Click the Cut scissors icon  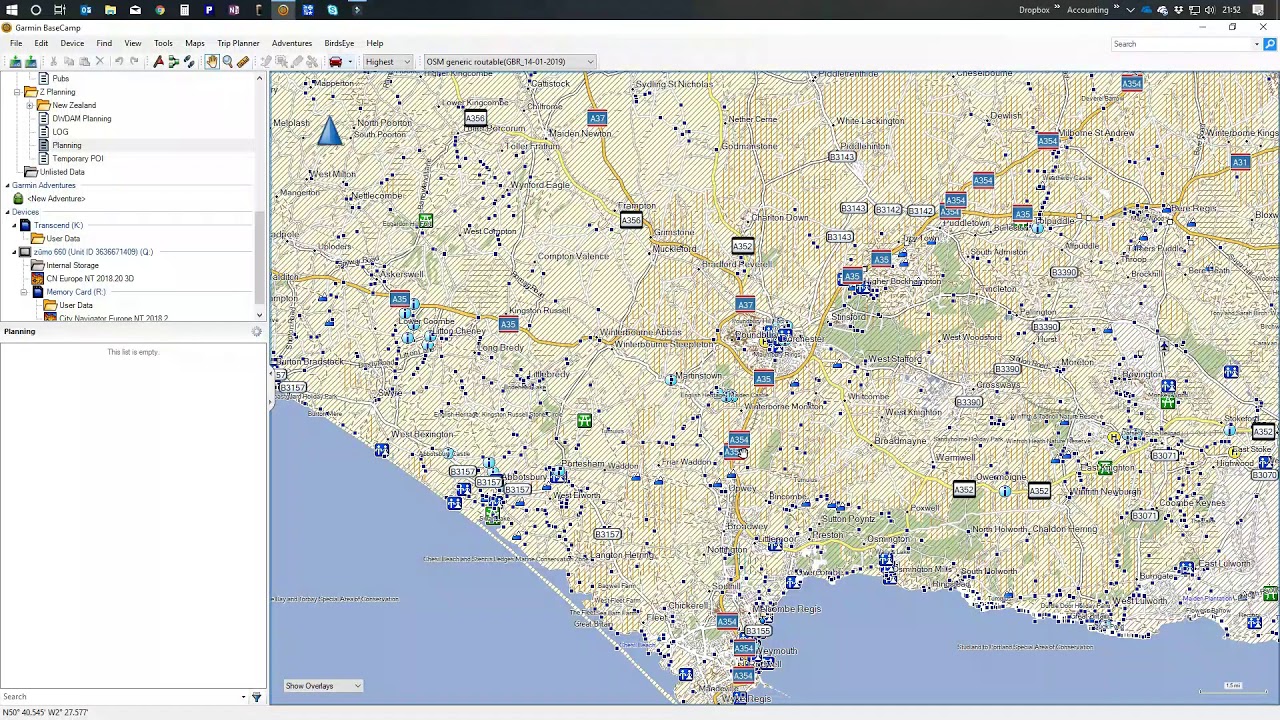54,62
